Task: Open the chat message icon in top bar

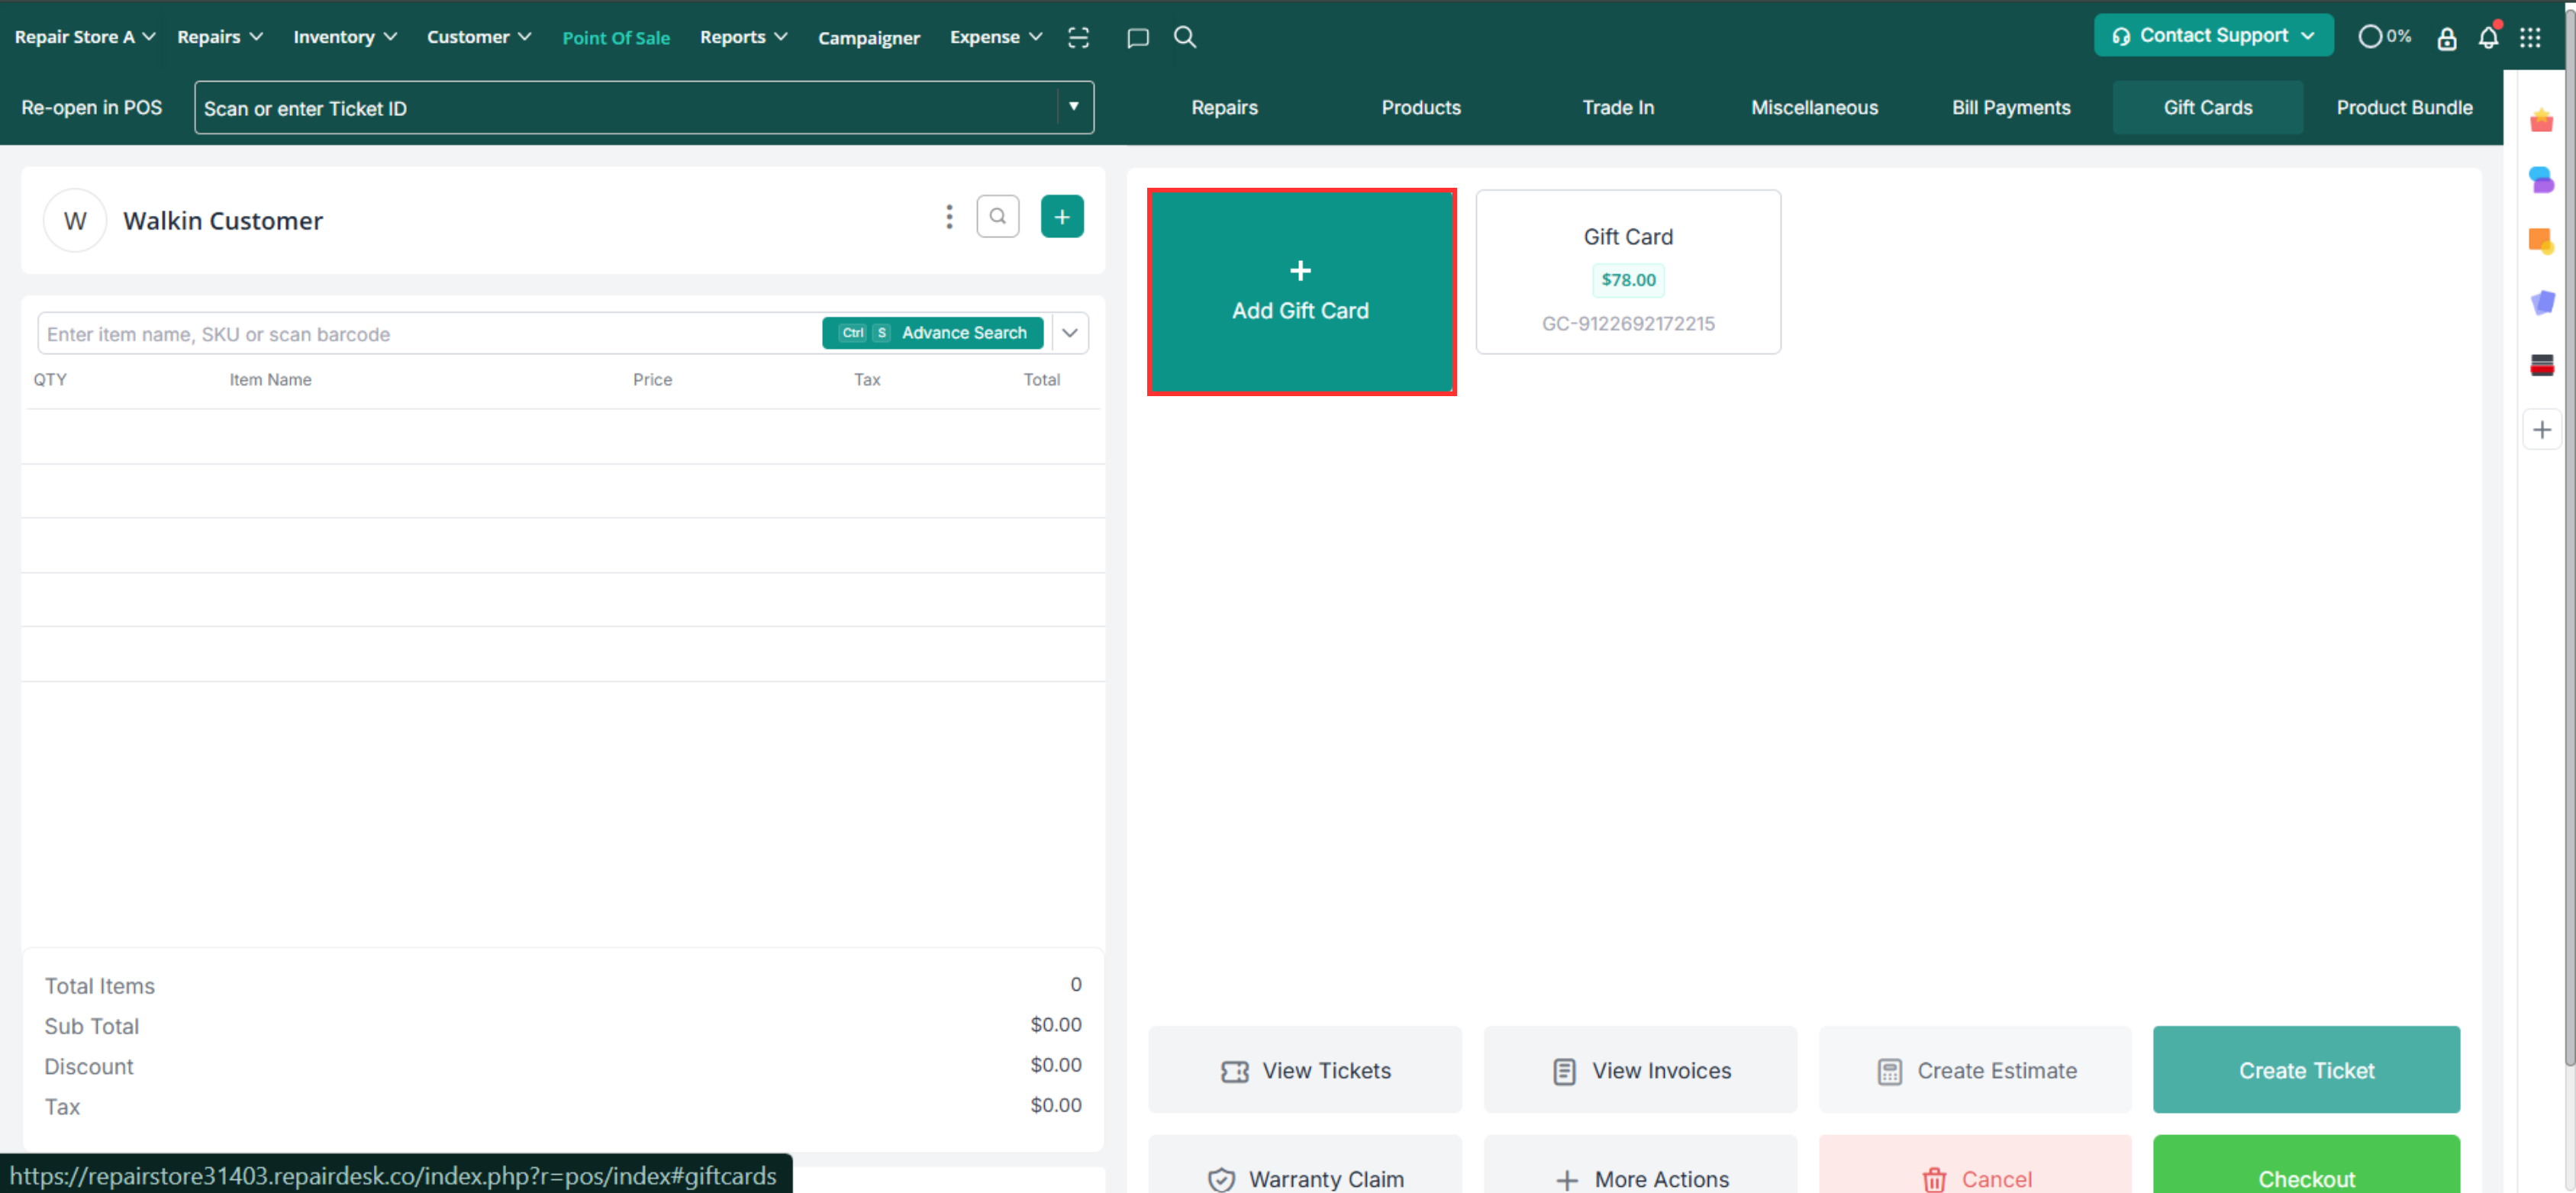Action: click(1137, 38)
